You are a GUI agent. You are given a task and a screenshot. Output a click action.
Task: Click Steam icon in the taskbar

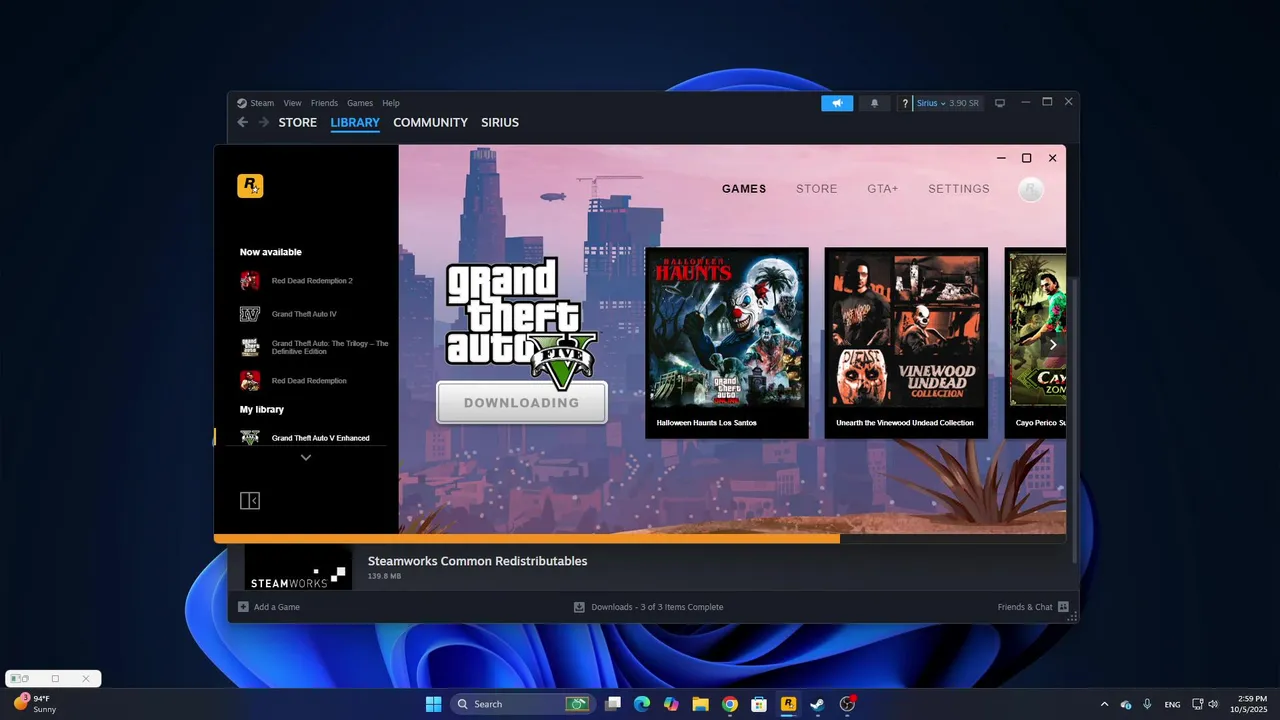[x=817, y=704]
